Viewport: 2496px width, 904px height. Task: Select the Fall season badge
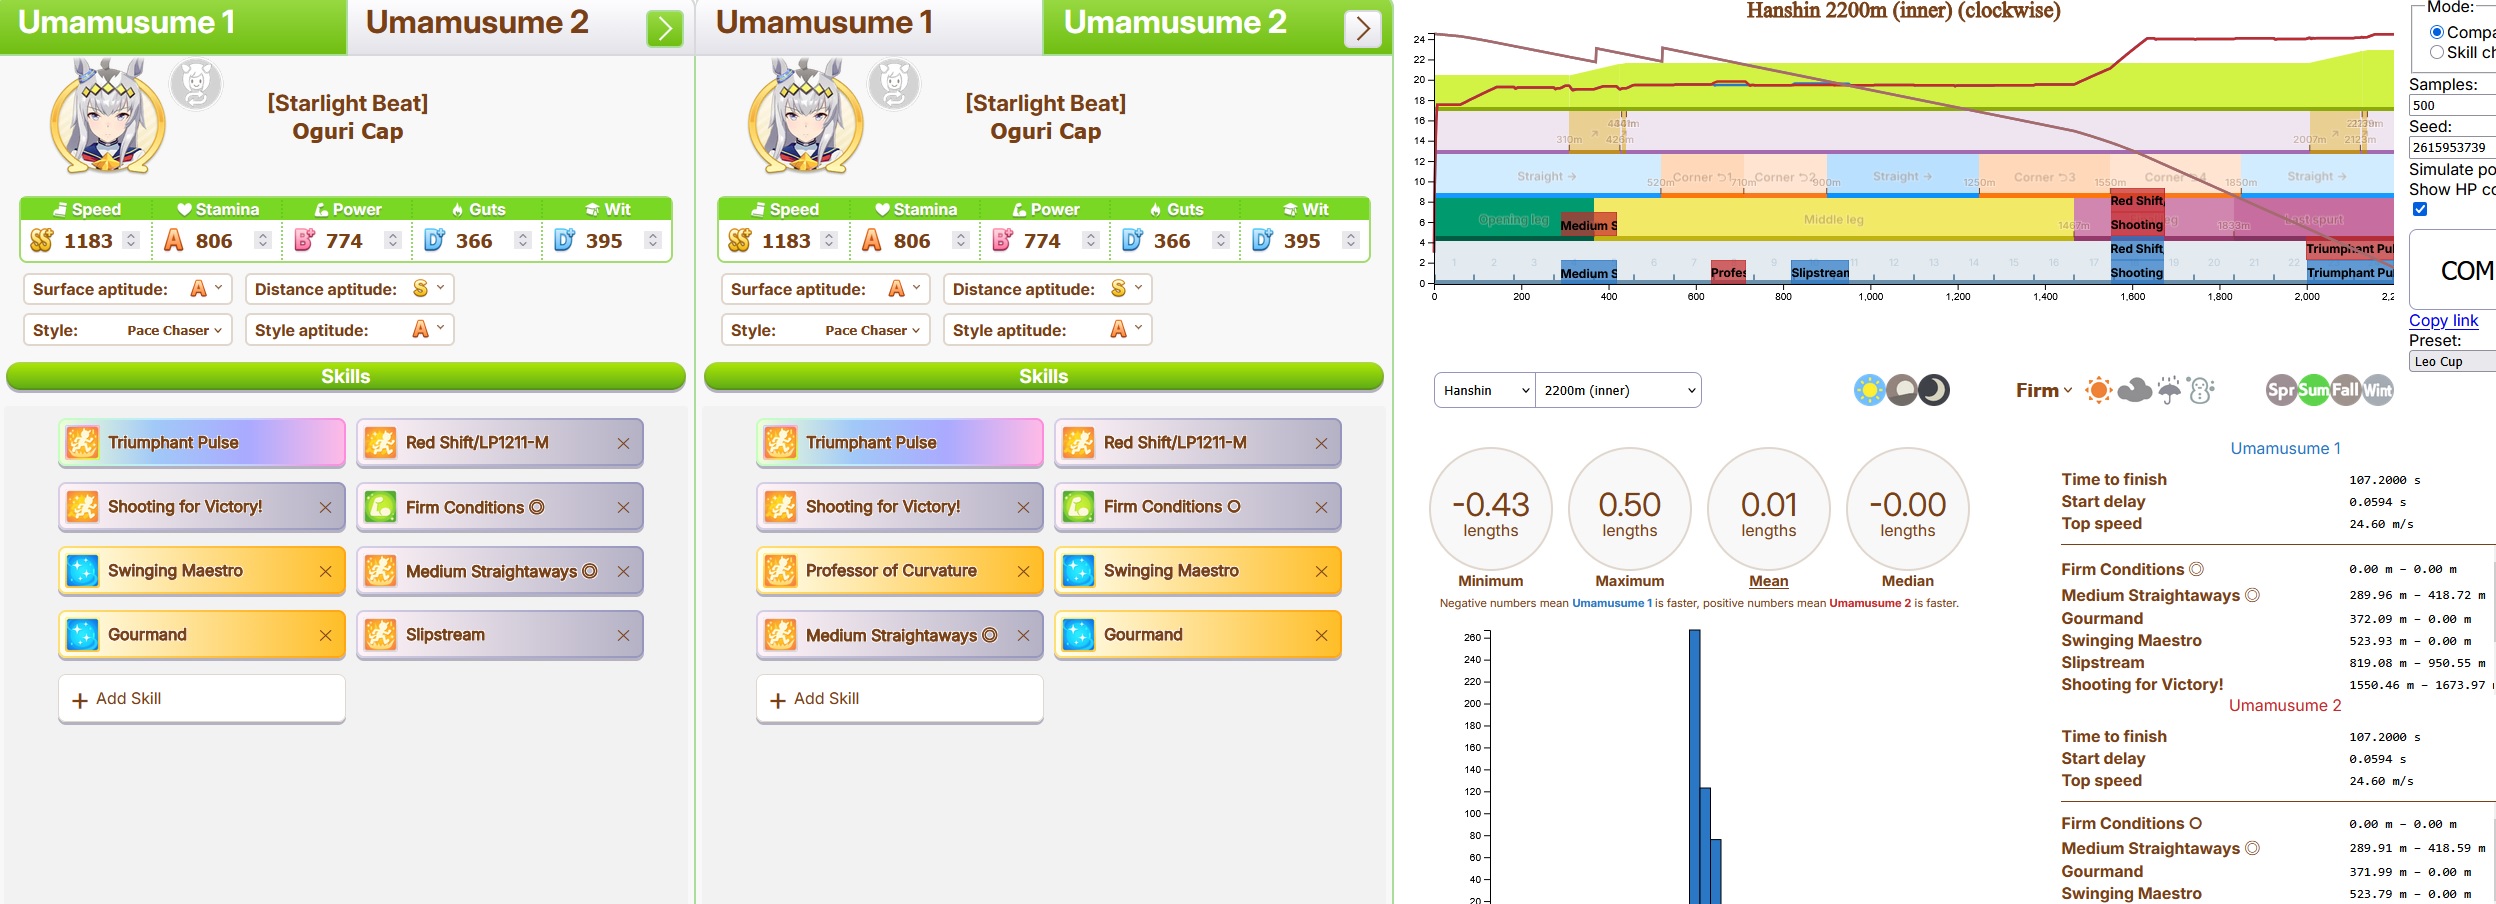(2345, 390)
